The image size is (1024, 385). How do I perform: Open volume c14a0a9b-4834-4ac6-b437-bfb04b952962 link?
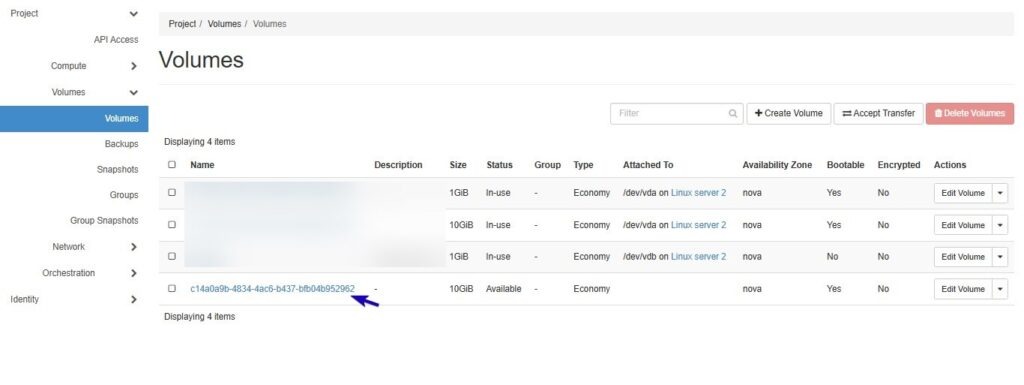tap(272, 288)
